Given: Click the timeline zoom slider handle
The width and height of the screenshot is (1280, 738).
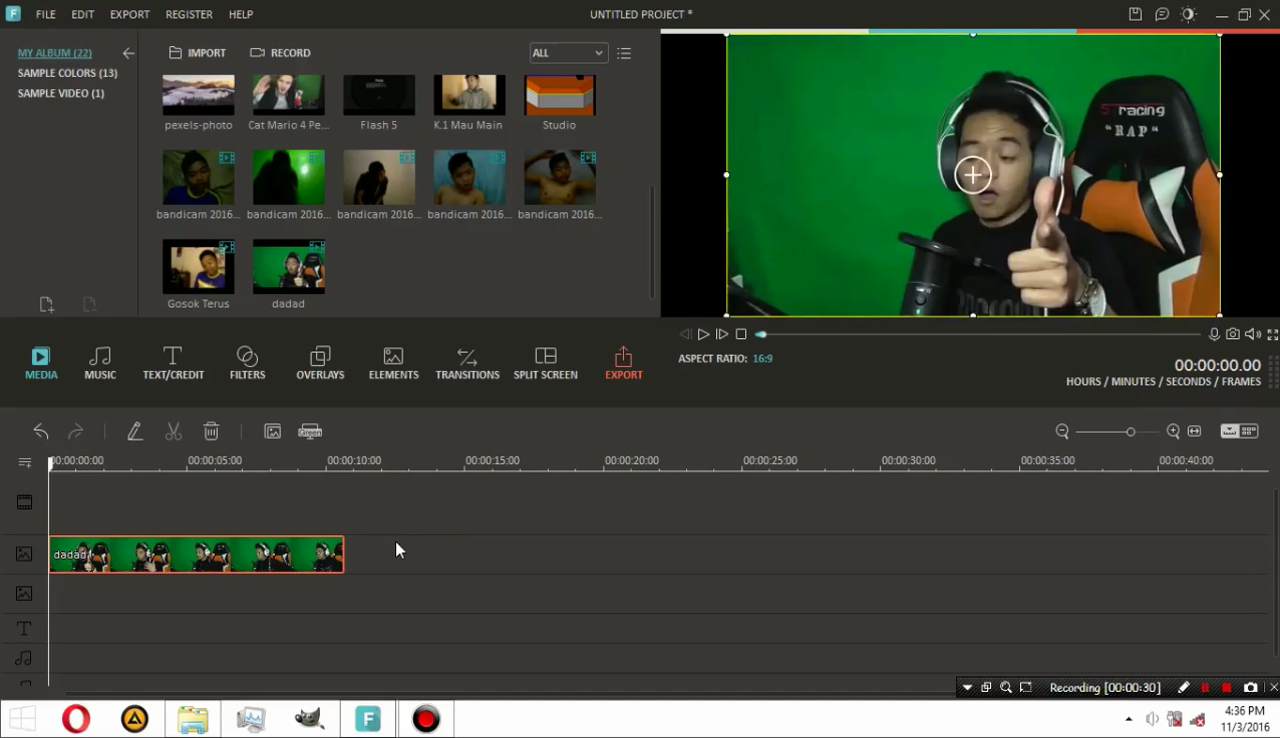Looking at the screenshot, I should (1130, 432).
